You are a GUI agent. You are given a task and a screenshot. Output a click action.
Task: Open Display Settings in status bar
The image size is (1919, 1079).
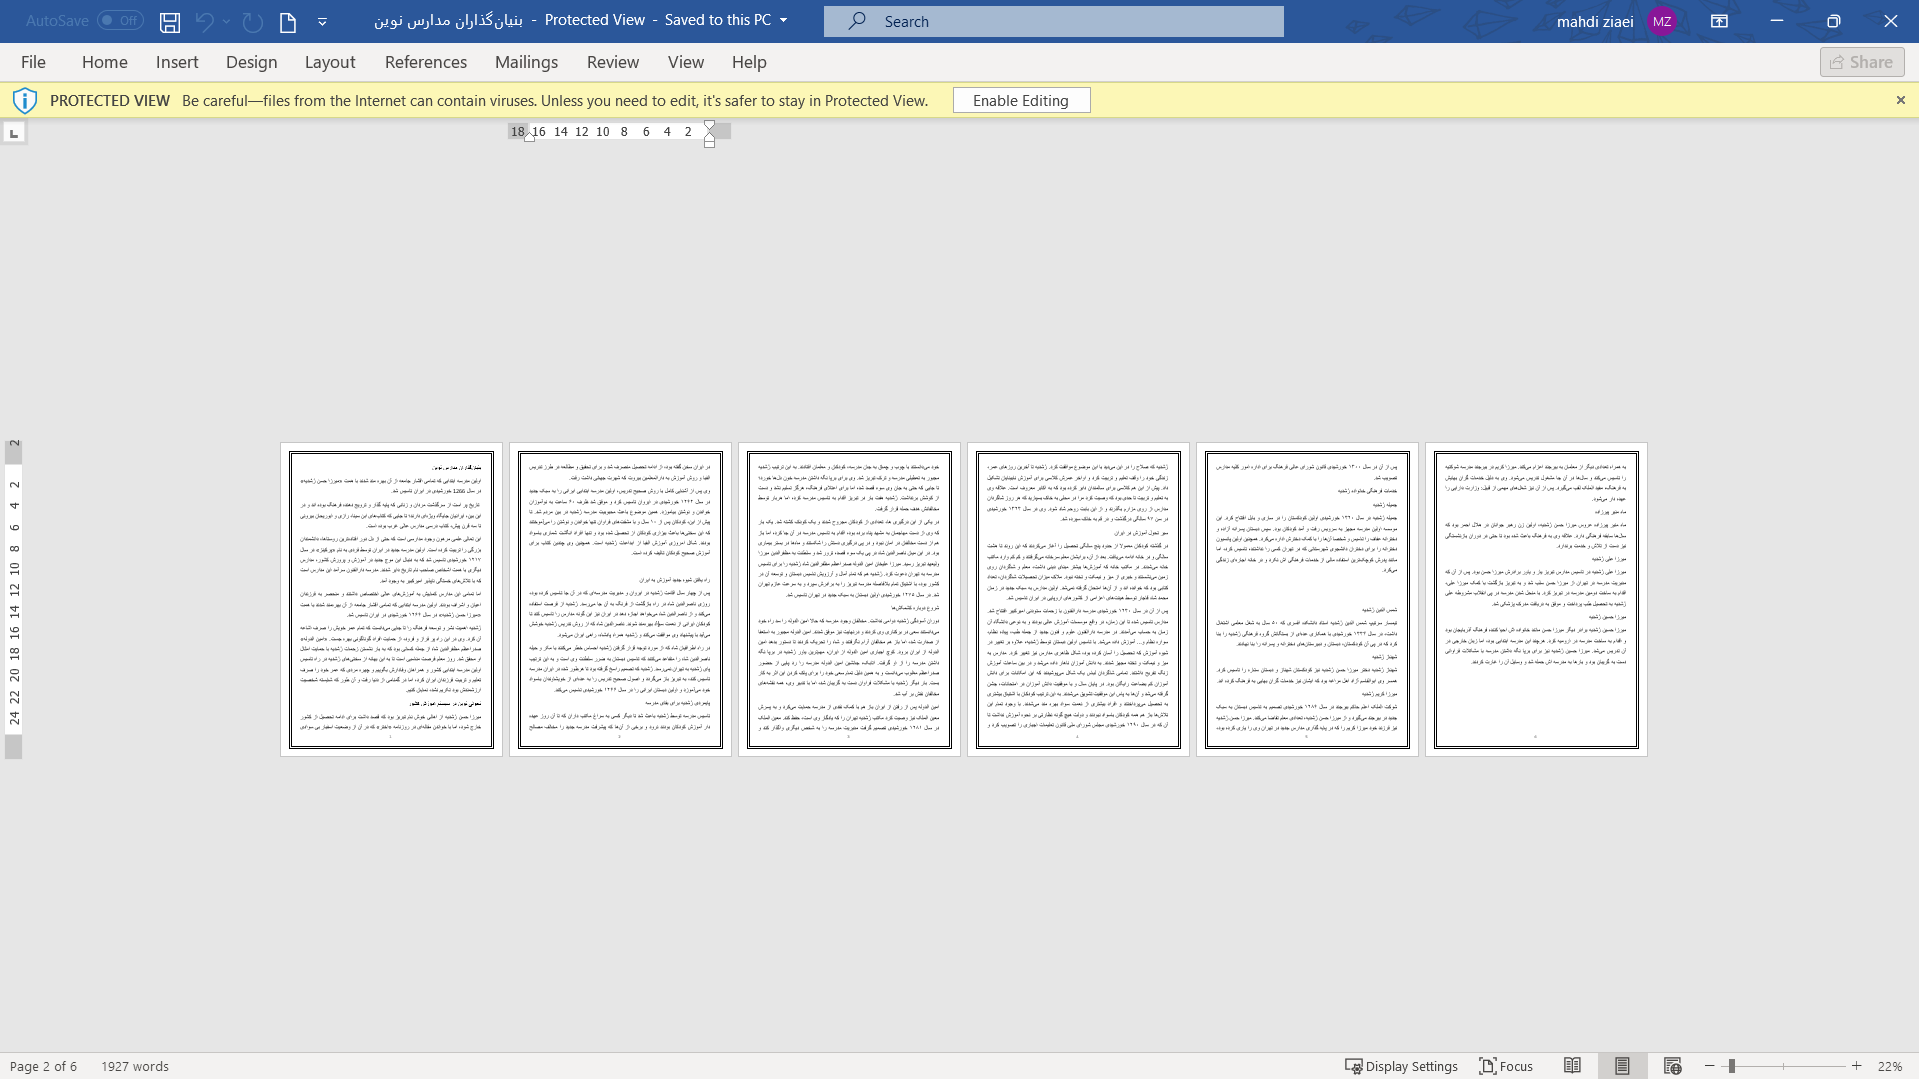pos(1401,1066)
